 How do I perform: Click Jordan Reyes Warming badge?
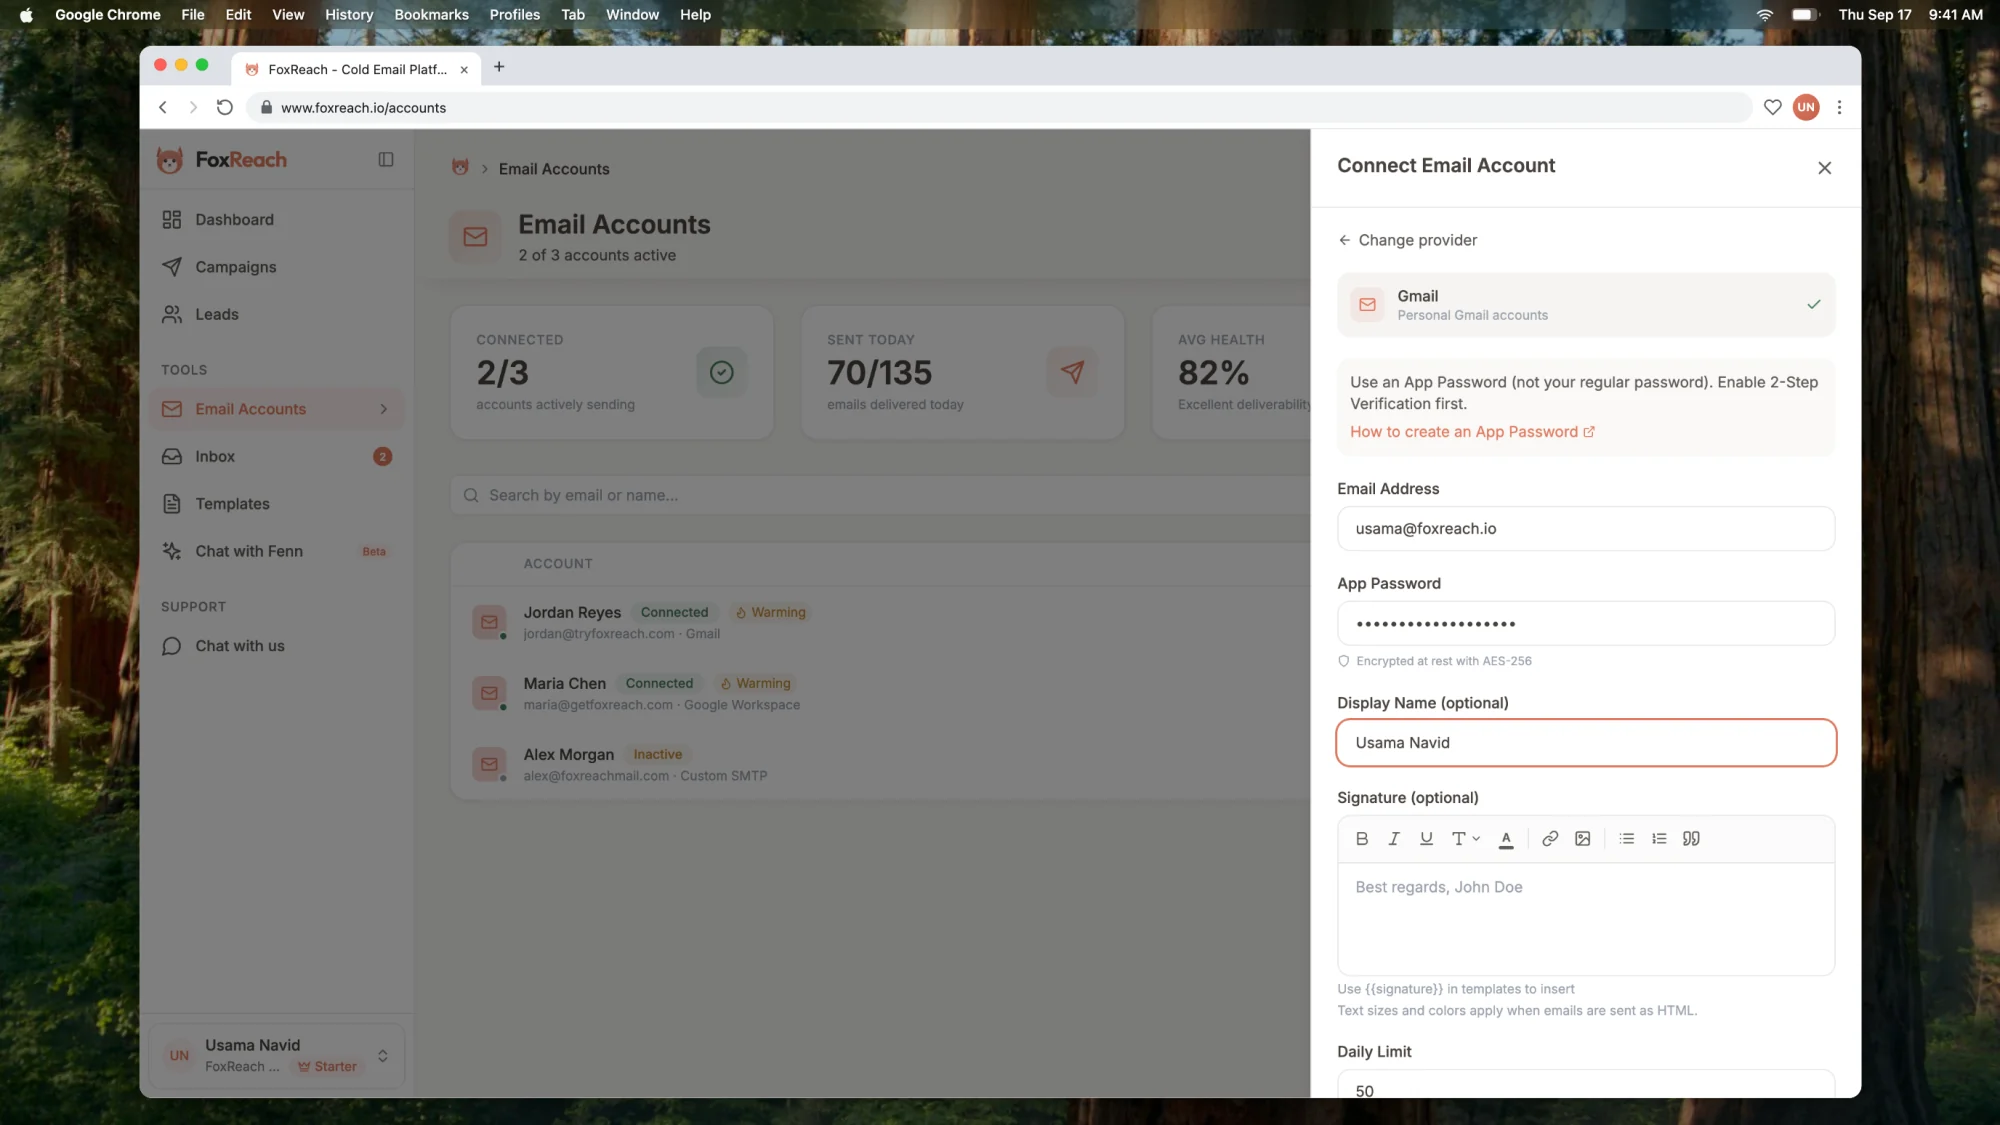pos(770,612)
